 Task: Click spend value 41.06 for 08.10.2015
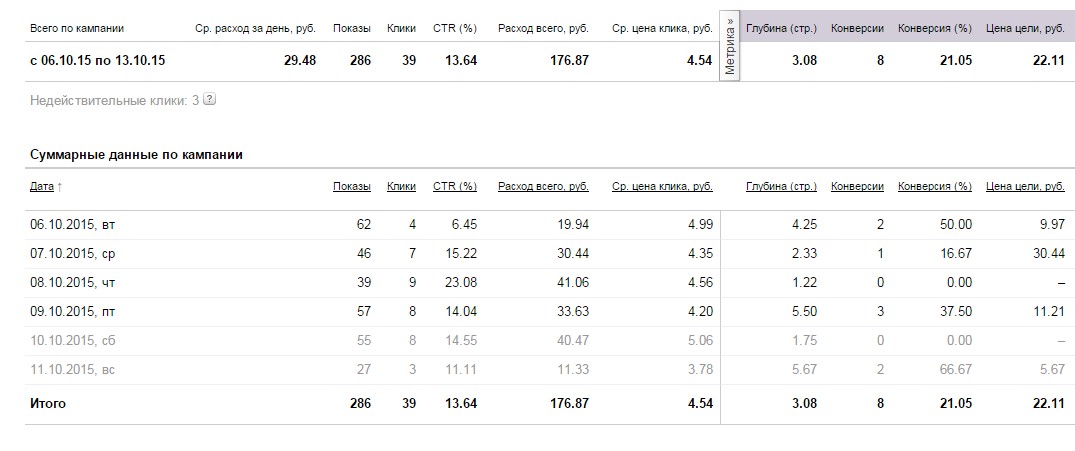(x=572, y=282)
